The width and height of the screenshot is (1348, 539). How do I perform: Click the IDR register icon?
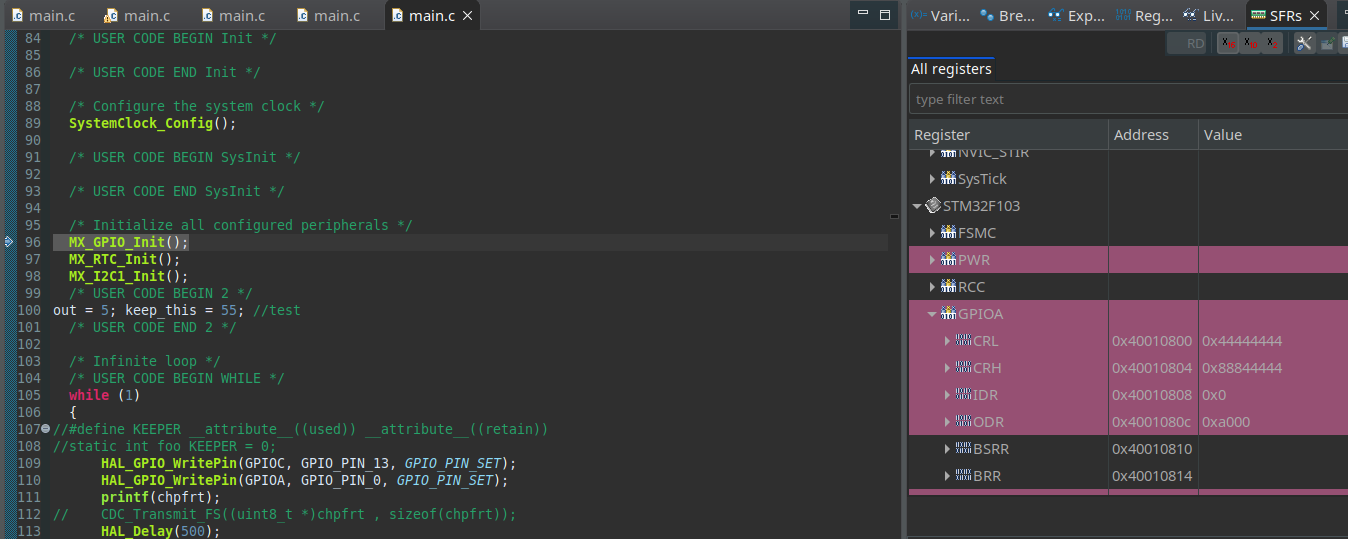click(x=963, y=395)
